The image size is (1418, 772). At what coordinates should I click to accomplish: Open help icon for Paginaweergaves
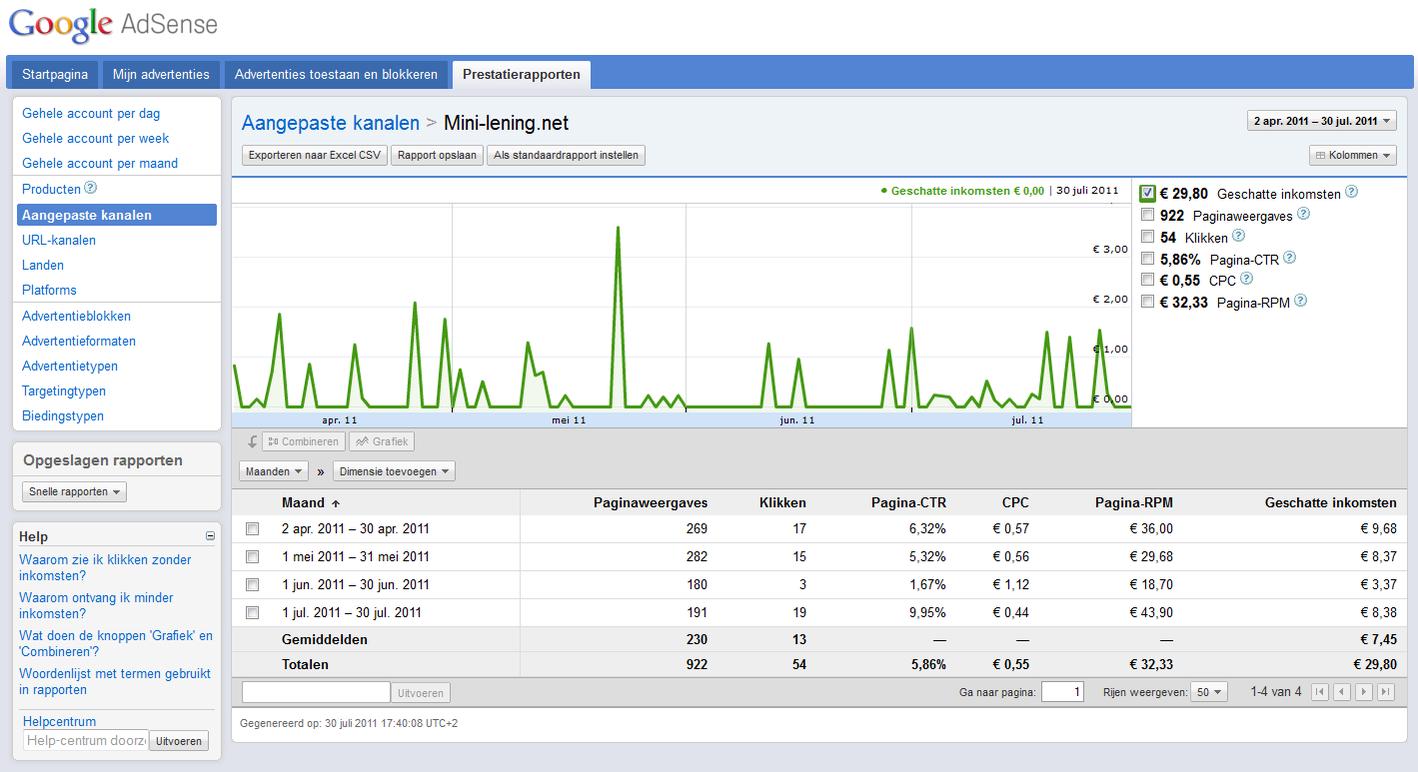1303,214
